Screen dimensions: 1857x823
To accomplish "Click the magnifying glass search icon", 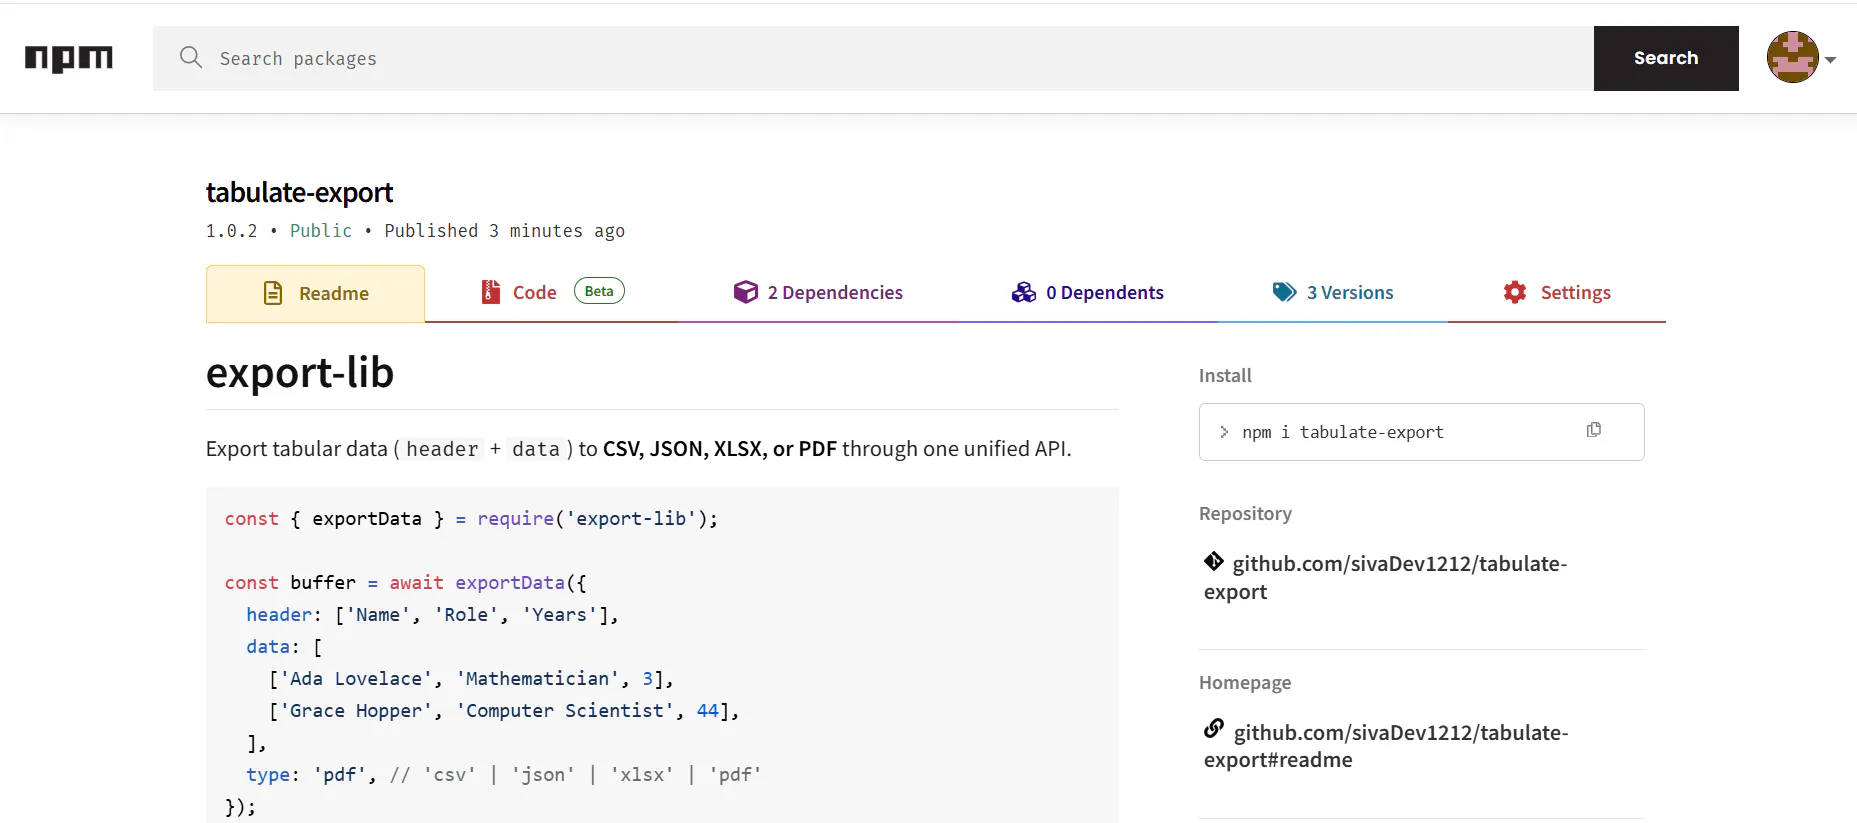I will (191, 57).
